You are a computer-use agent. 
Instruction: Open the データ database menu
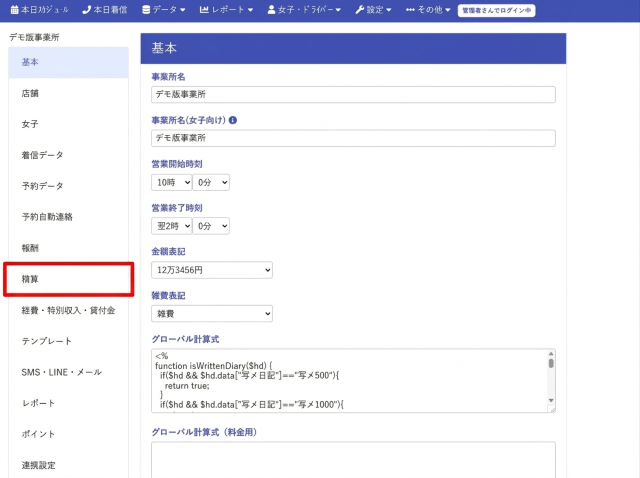[x=163, y=10]
